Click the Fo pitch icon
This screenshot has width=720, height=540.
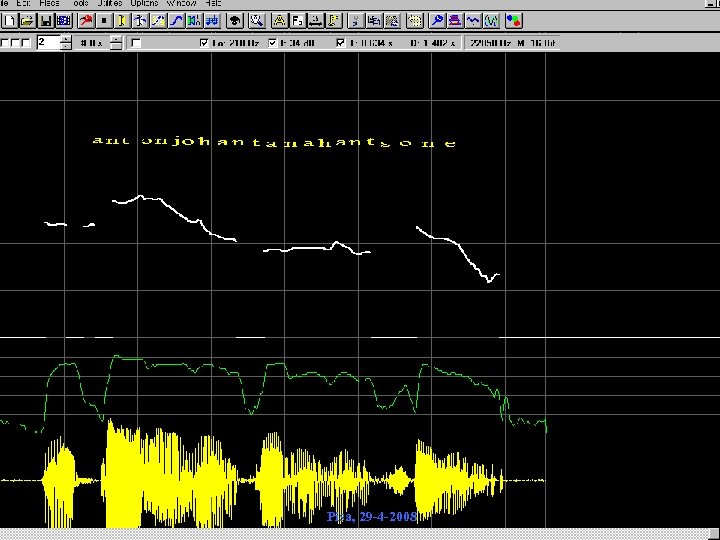click(x=298, y=21)
